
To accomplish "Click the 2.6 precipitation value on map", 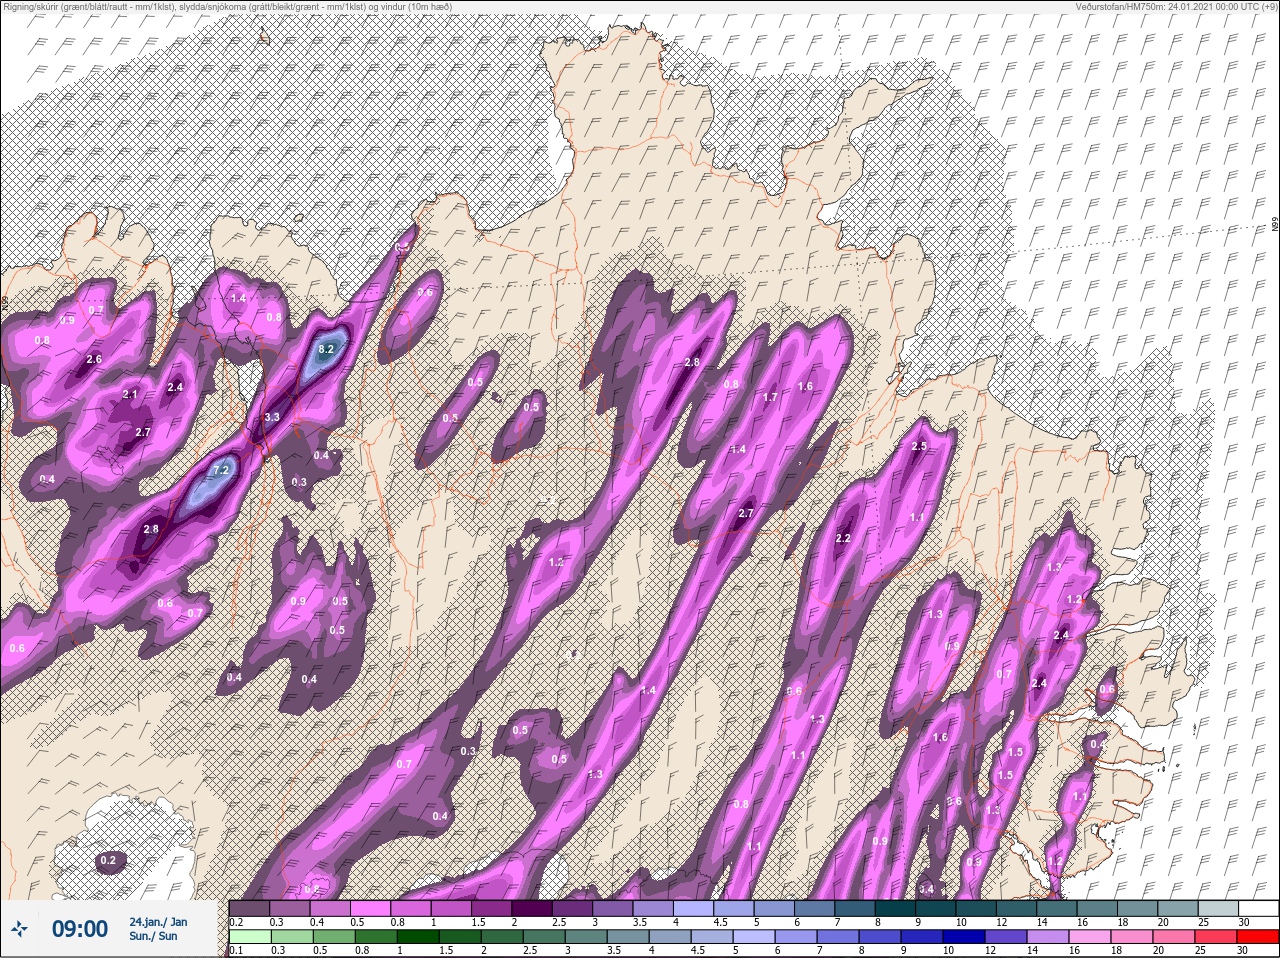I will click(95, 359).
